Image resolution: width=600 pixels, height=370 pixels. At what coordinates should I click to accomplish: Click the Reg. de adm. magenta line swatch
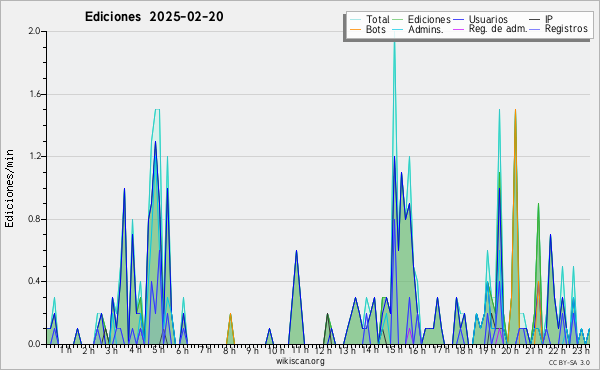point(458,29)
